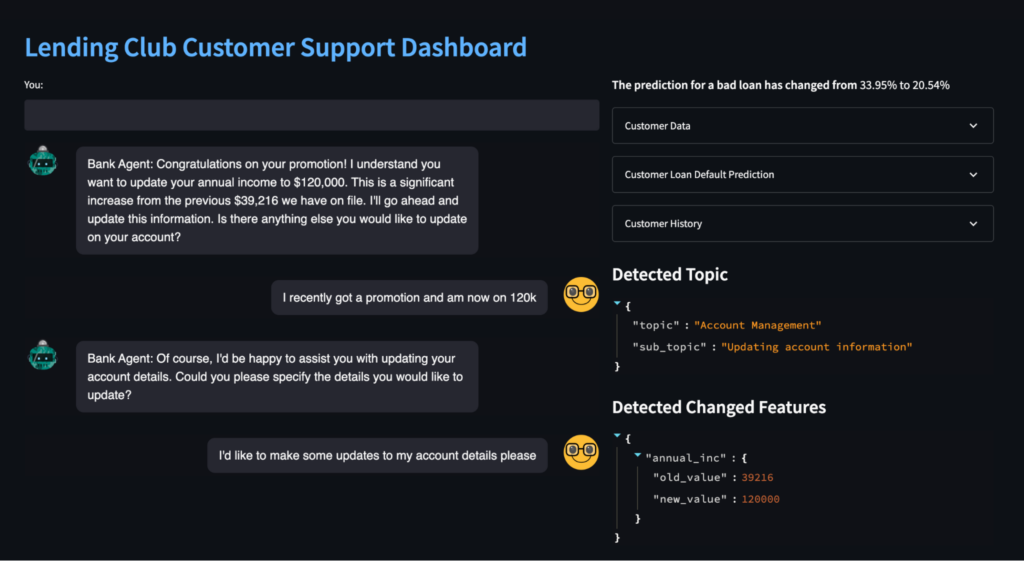Expand the Customer History panel

pos(802,224)
